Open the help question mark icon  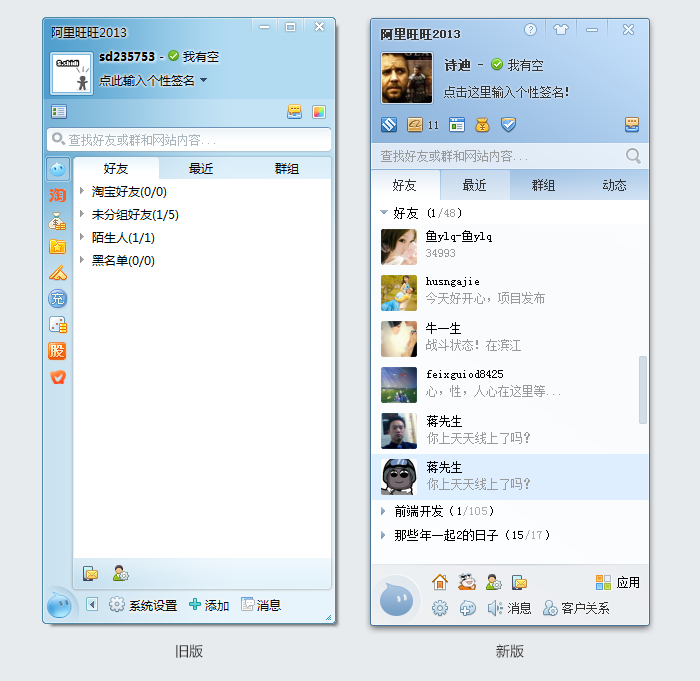(530, 30)
